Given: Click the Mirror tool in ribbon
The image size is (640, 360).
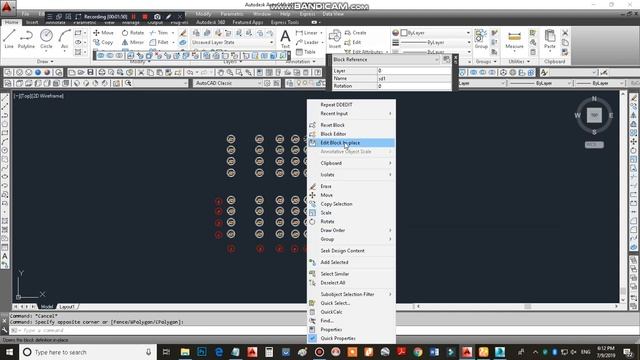Looking at the screenshot, I should pos(133,42).
